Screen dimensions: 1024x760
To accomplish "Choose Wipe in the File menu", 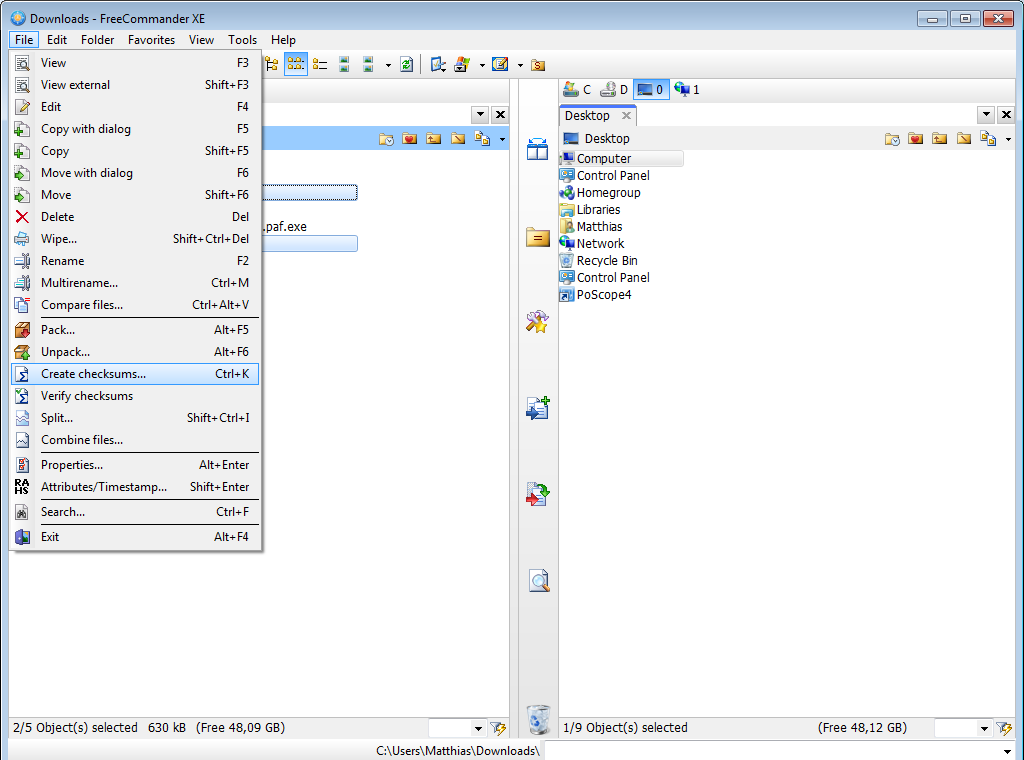I will click(x=135, y=239).
